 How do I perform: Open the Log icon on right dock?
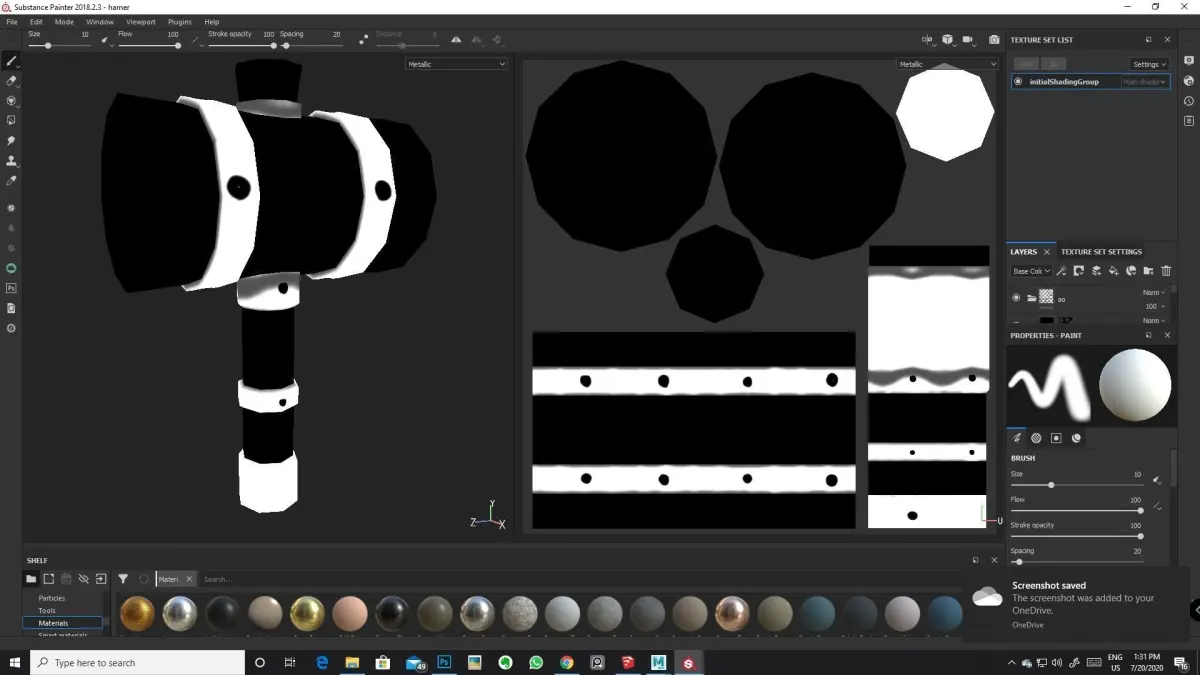point(1189,121)
